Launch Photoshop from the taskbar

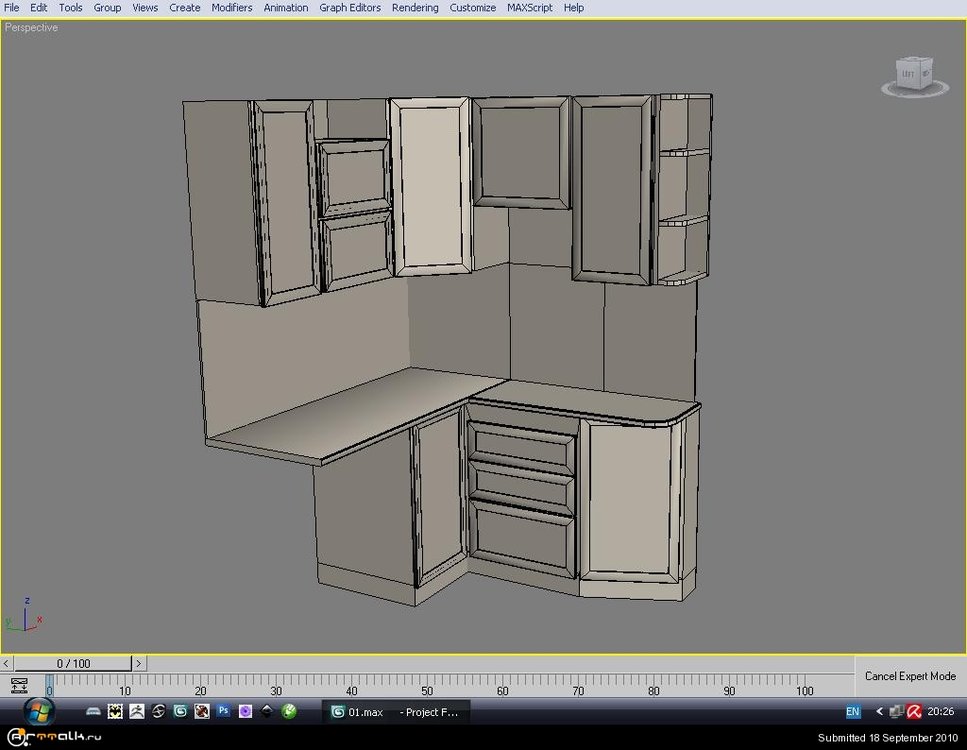point(224,712)
